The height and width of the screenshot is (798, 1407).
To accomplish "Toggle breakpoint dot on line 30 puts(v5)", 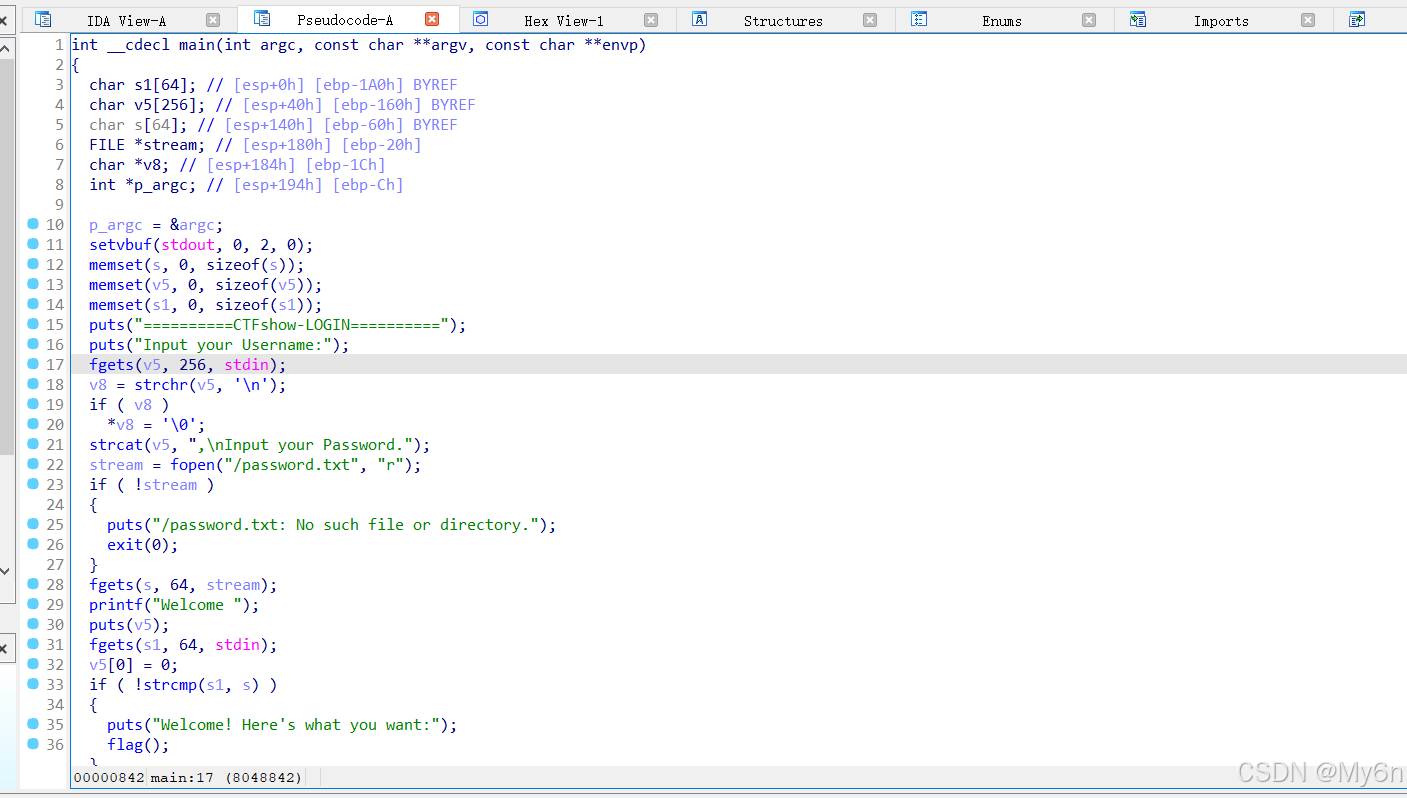I will click(x=33, y=624).
